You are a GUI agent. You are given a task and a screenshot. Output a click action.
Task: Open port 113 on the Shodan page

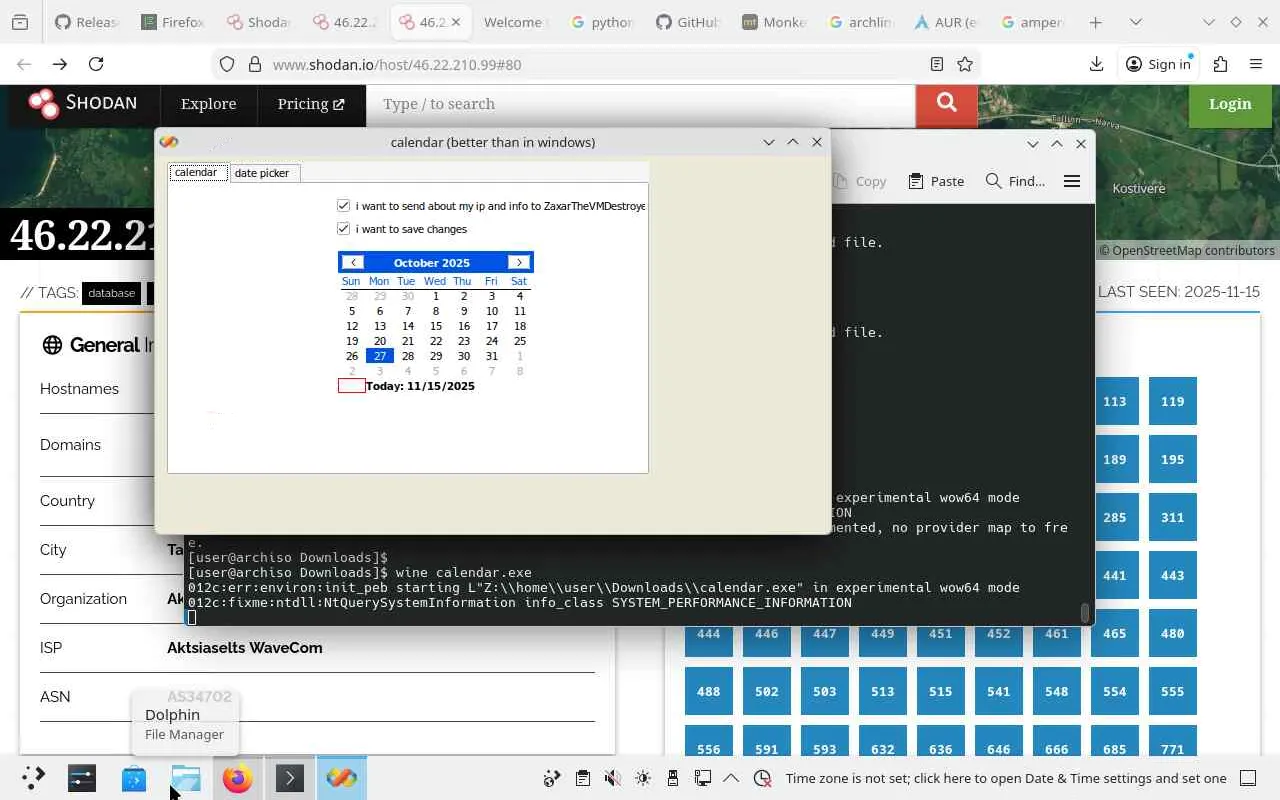[1114, 401]
